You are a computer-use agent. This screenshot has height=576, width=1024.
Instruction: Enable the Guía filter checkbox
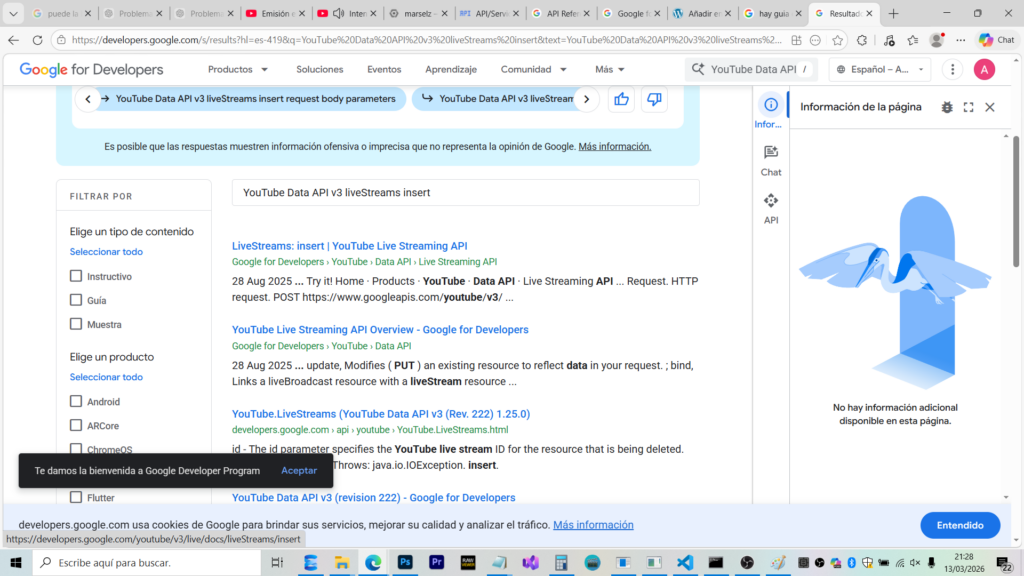click(76, 300)
